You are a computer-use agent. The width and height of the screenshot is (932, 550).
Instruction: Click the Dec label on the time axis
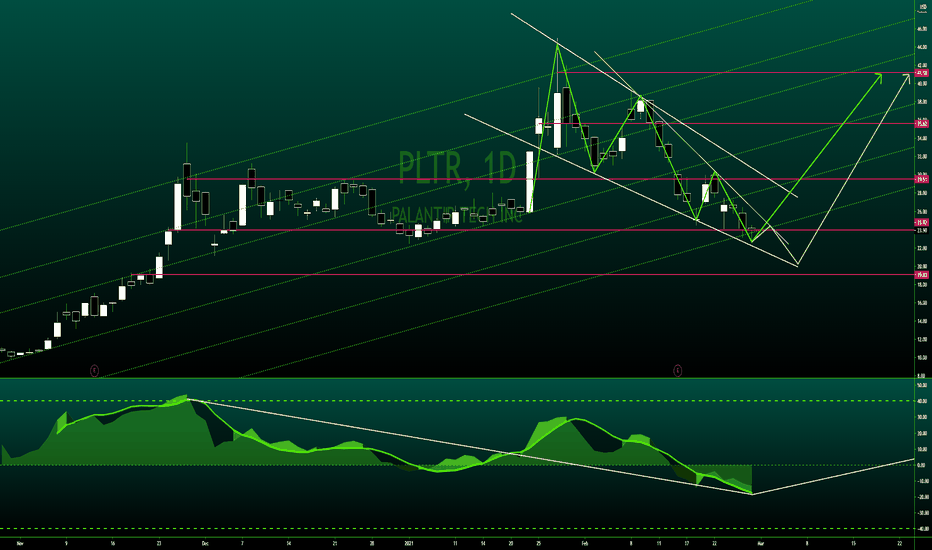click(205, 543)
